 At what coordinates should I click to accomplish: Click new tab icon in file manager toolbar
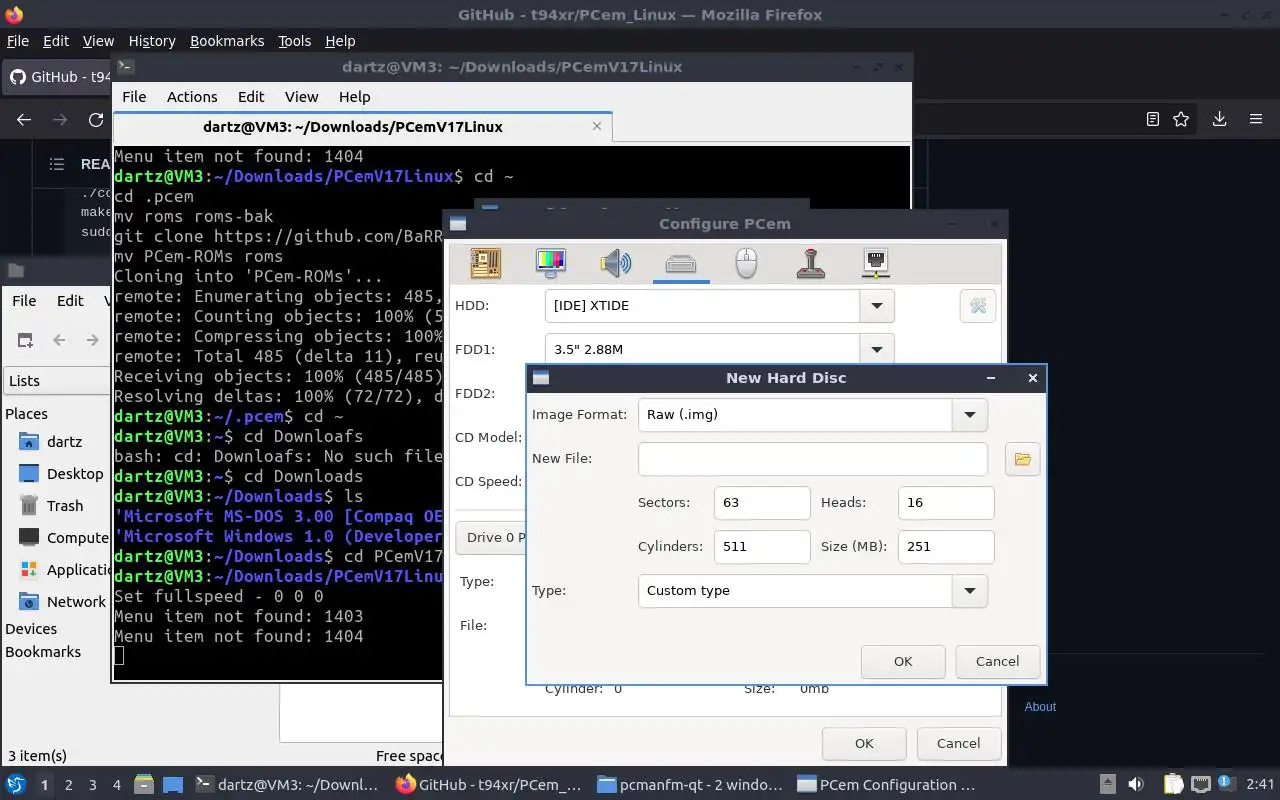coord(25,340)
